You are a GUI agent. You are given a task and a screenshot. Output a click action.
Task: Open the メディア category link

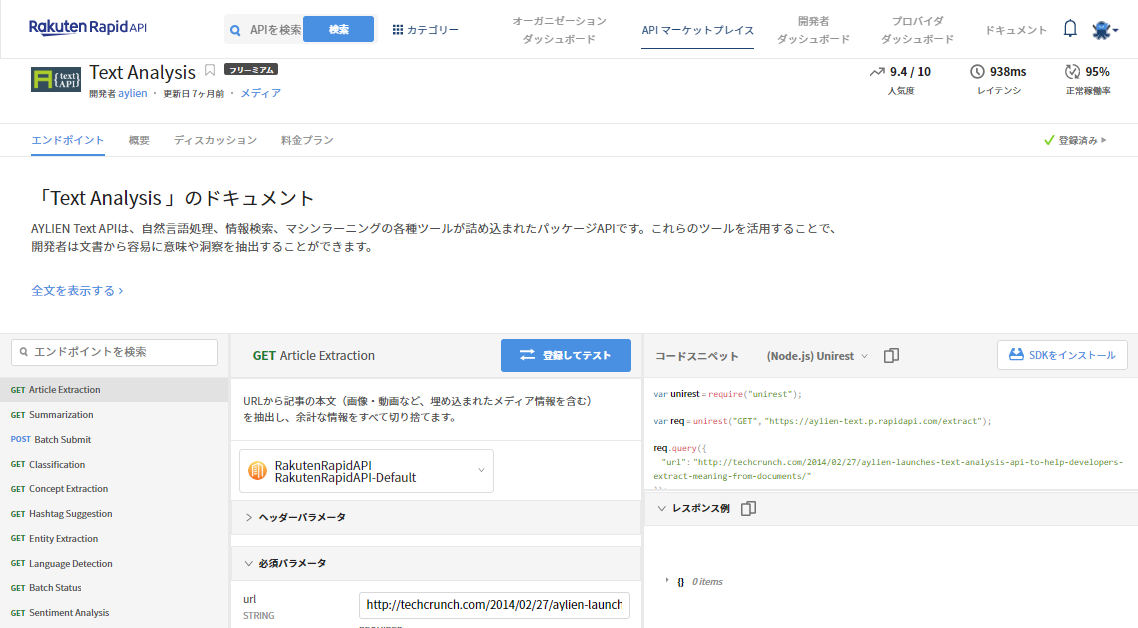click(261, 93)
